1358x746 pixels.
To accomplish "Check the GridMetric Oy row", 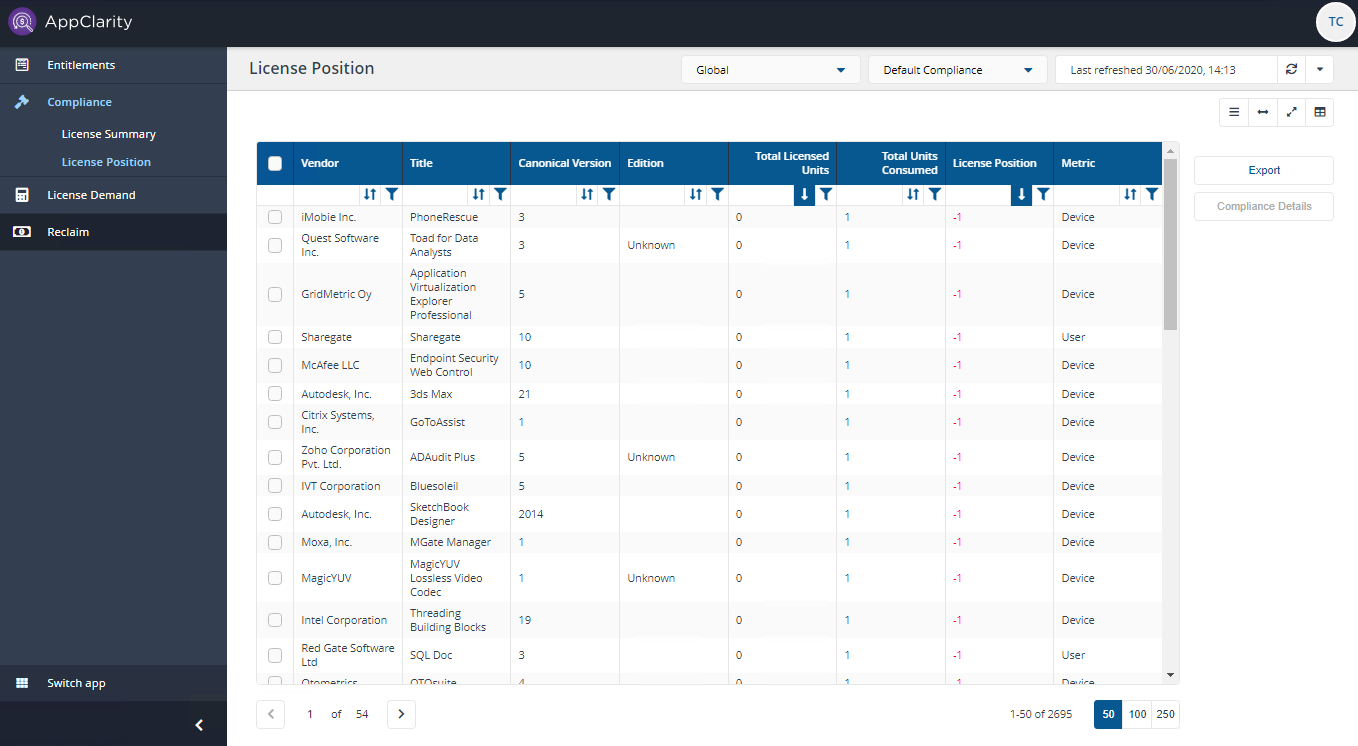I will click(x=275, y=294).
